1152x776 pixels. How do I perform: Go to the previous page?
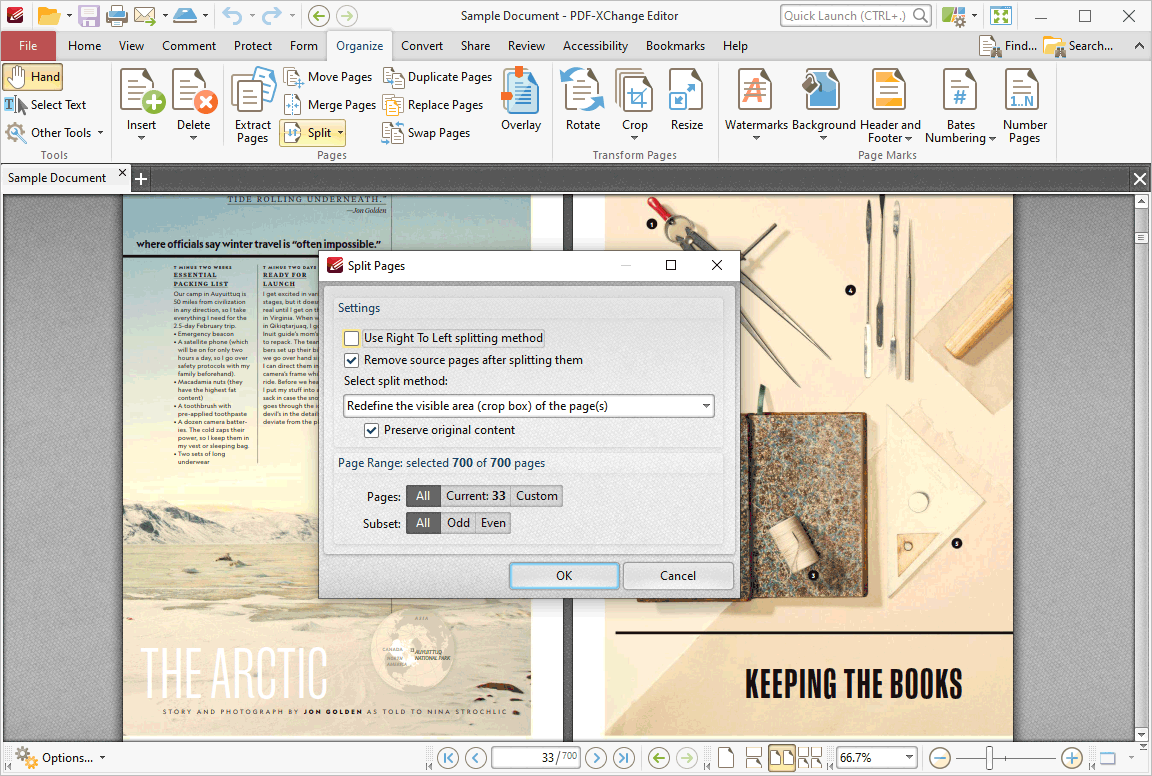(475, 758)
